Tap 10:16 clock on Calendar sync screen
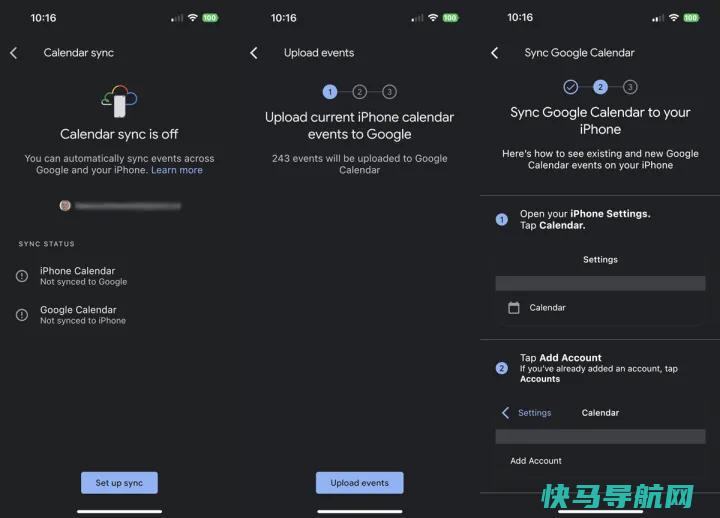The image size is (720, 518). 43,18
